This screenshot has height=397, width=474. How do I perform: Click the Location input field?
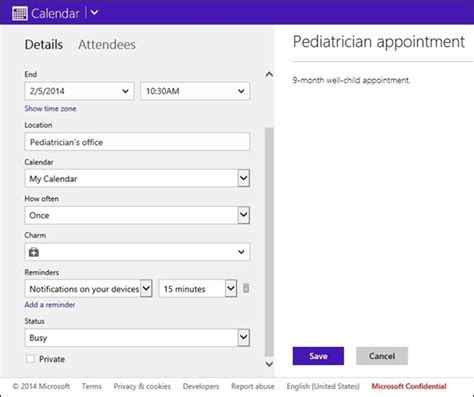click(x=137, y=142)
